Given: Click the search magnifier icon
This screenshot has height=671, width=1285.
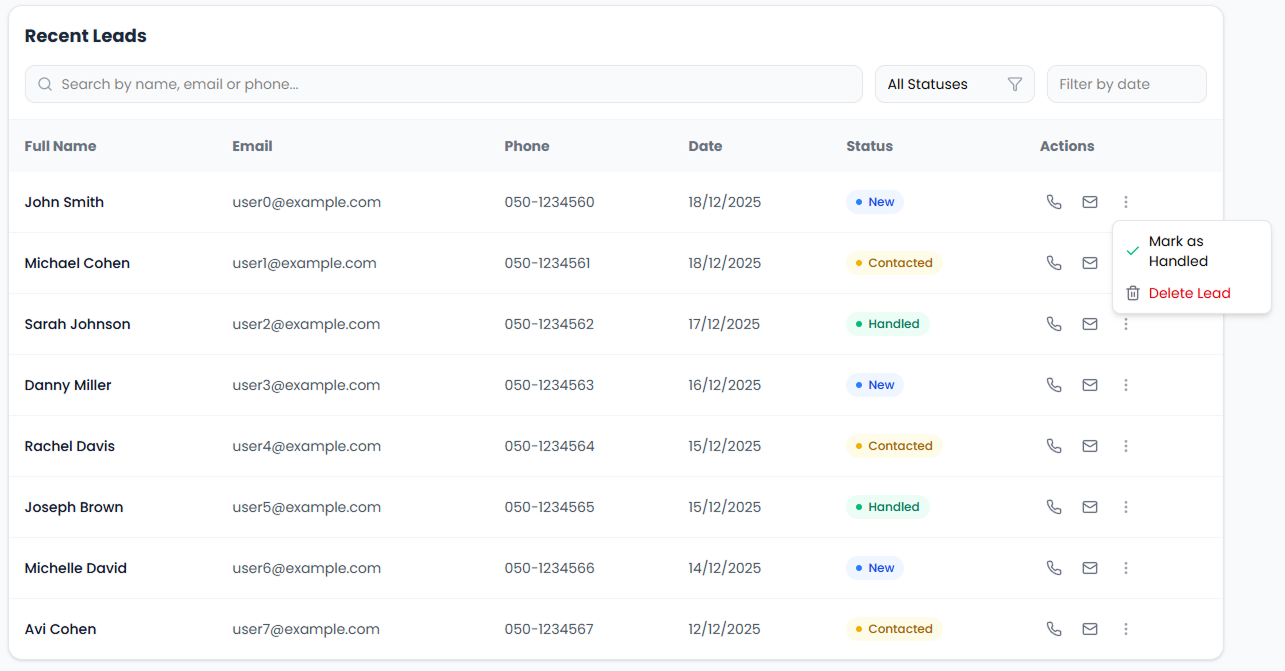Looking at the screenshot, I should (45, 84).
